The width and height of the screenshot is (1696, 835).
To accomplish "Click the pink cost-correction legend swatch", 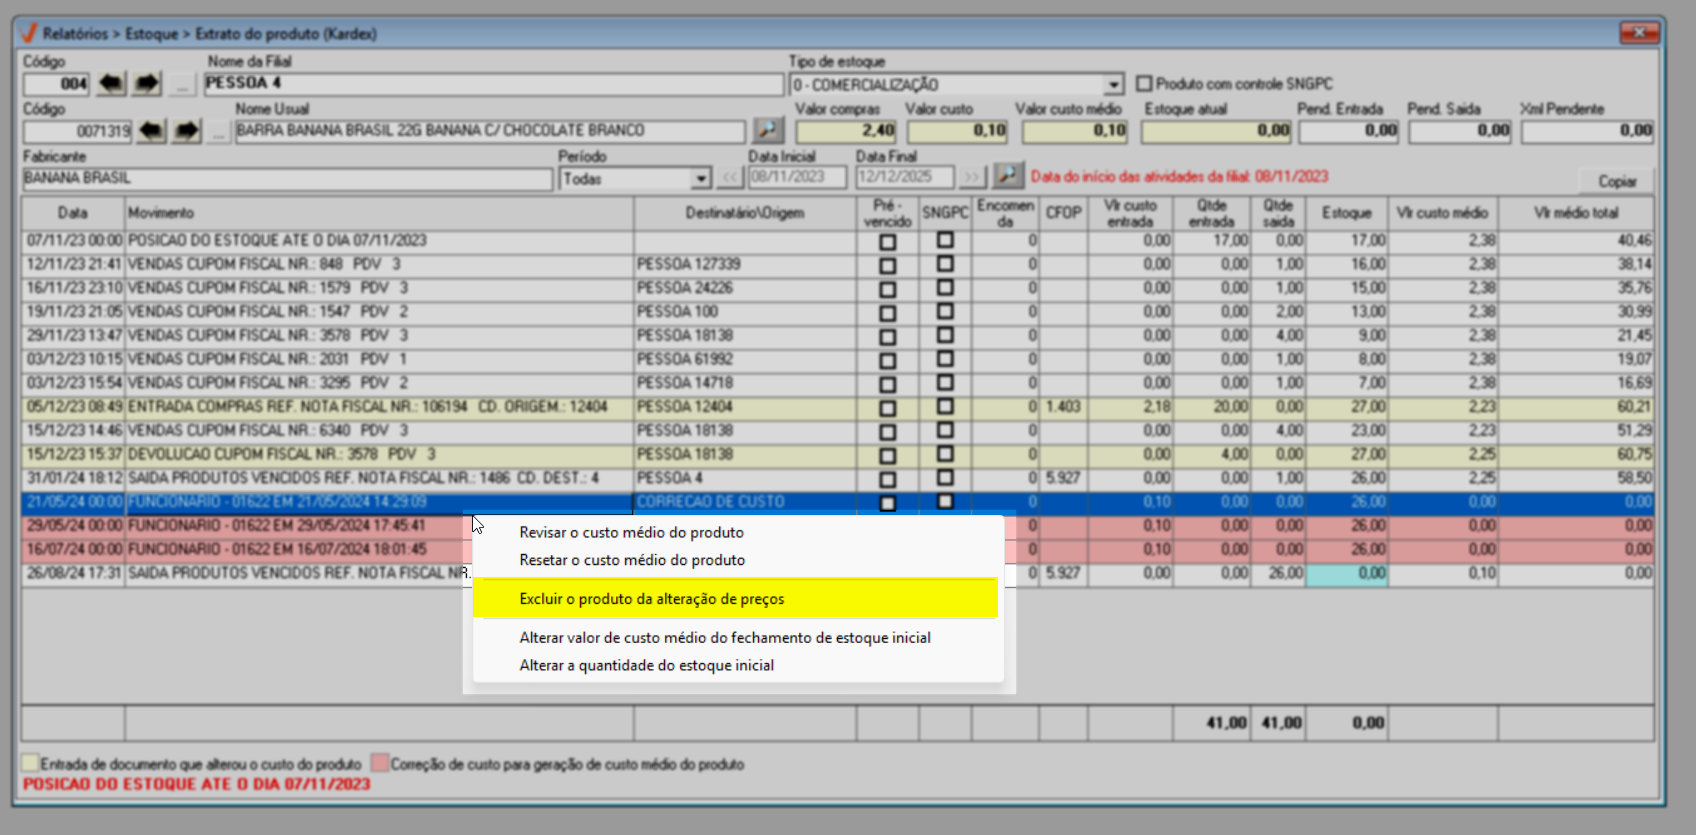I will click(380, 763).
